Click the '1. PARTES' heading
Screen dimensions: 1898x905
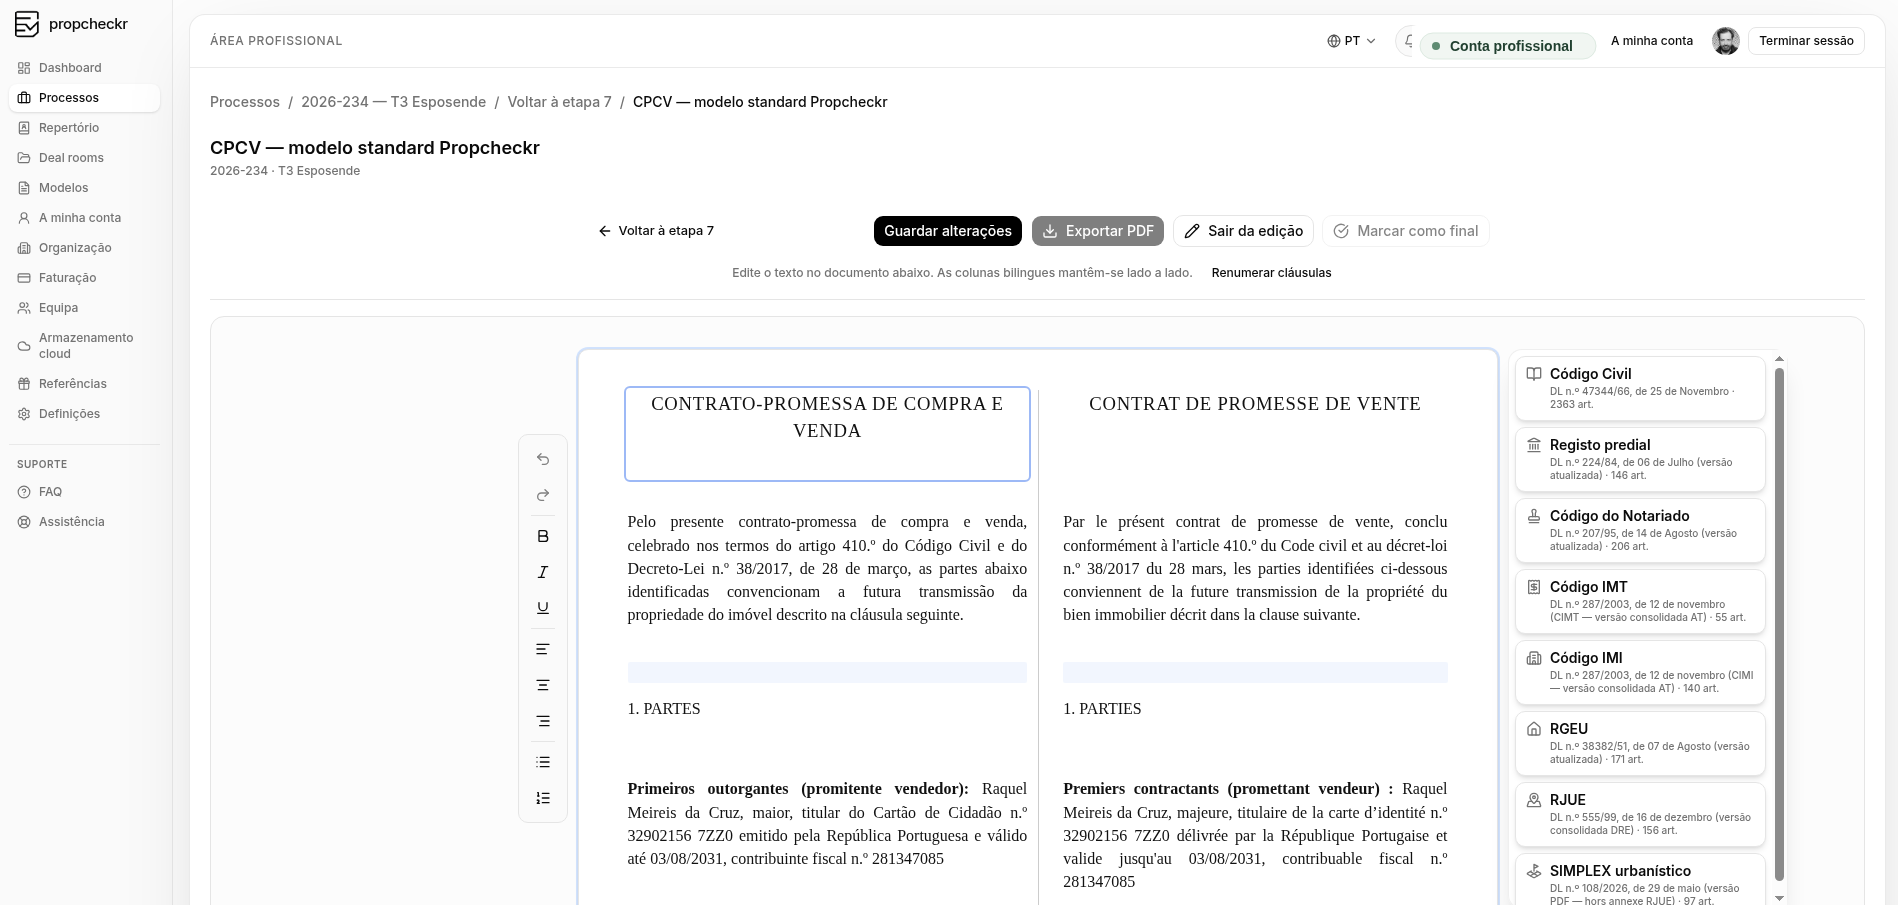[x=664, y=709]
